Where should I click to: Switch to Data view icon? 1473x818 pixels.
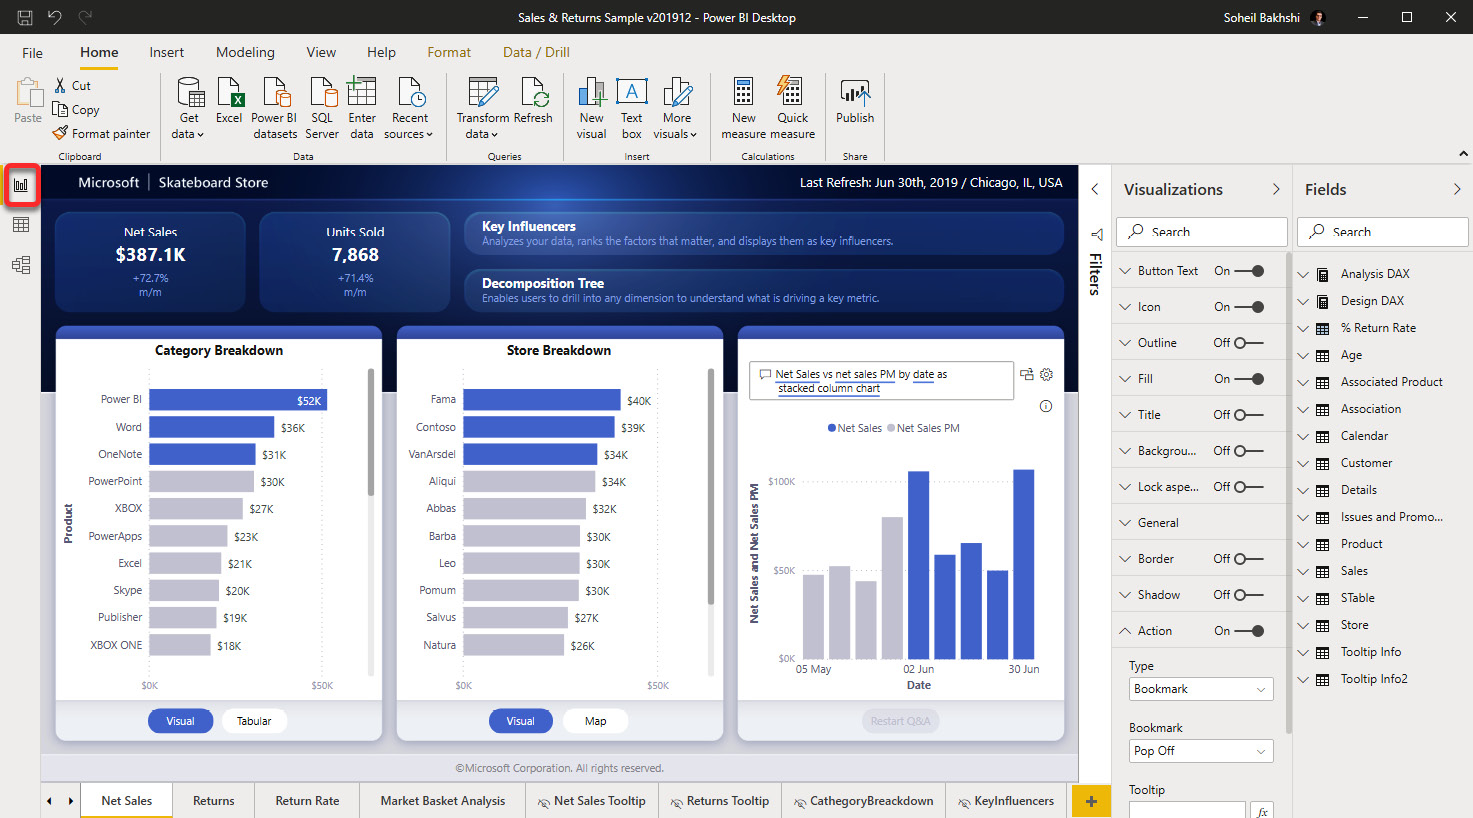coord(21,225)
